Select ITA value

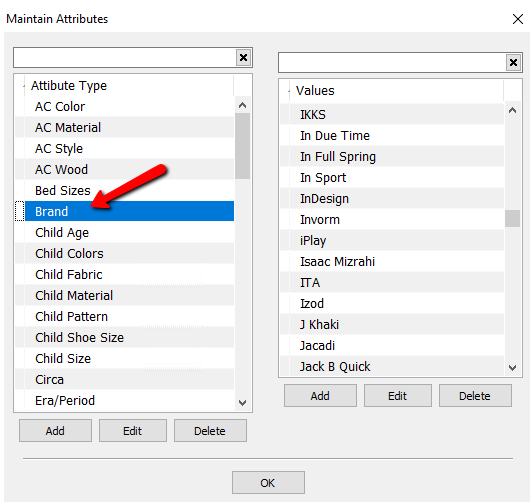point(392,282)
